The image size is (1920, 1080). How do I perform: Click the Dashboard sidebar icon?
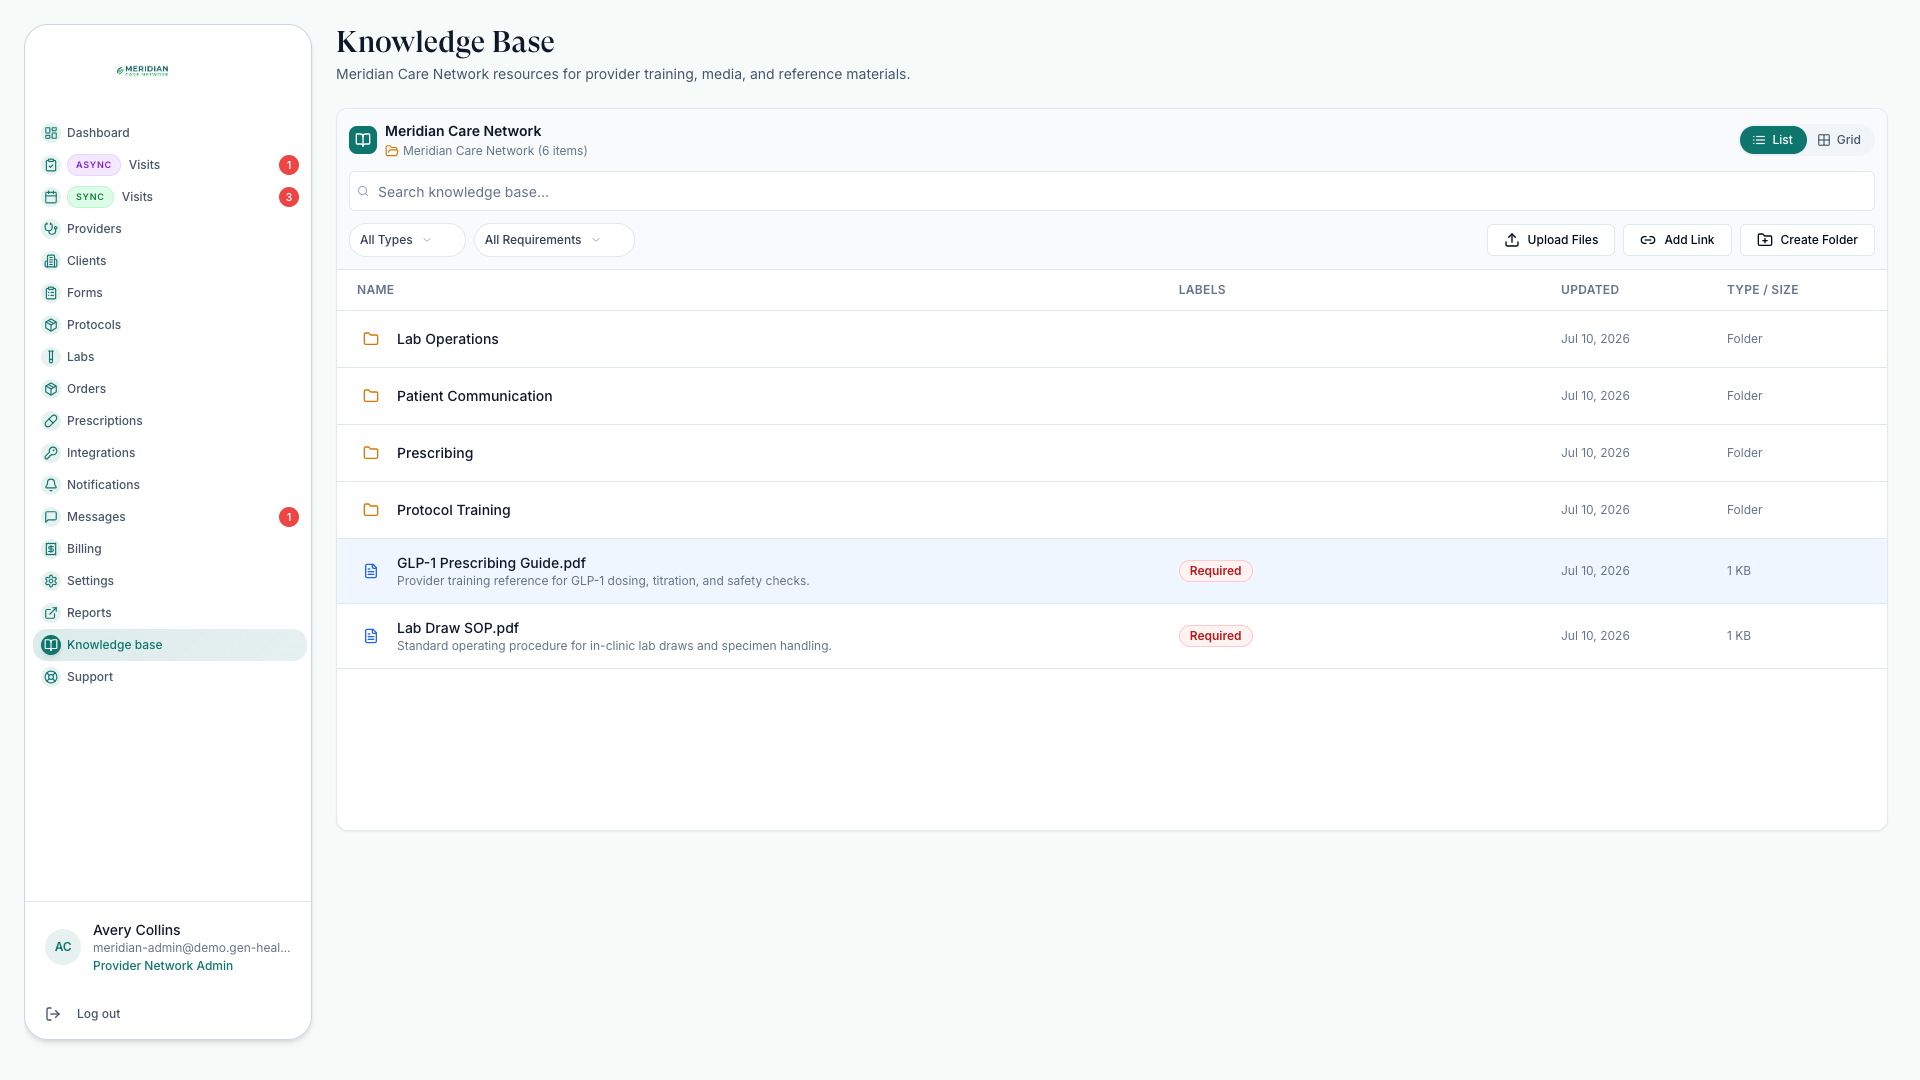pos(51,133)
